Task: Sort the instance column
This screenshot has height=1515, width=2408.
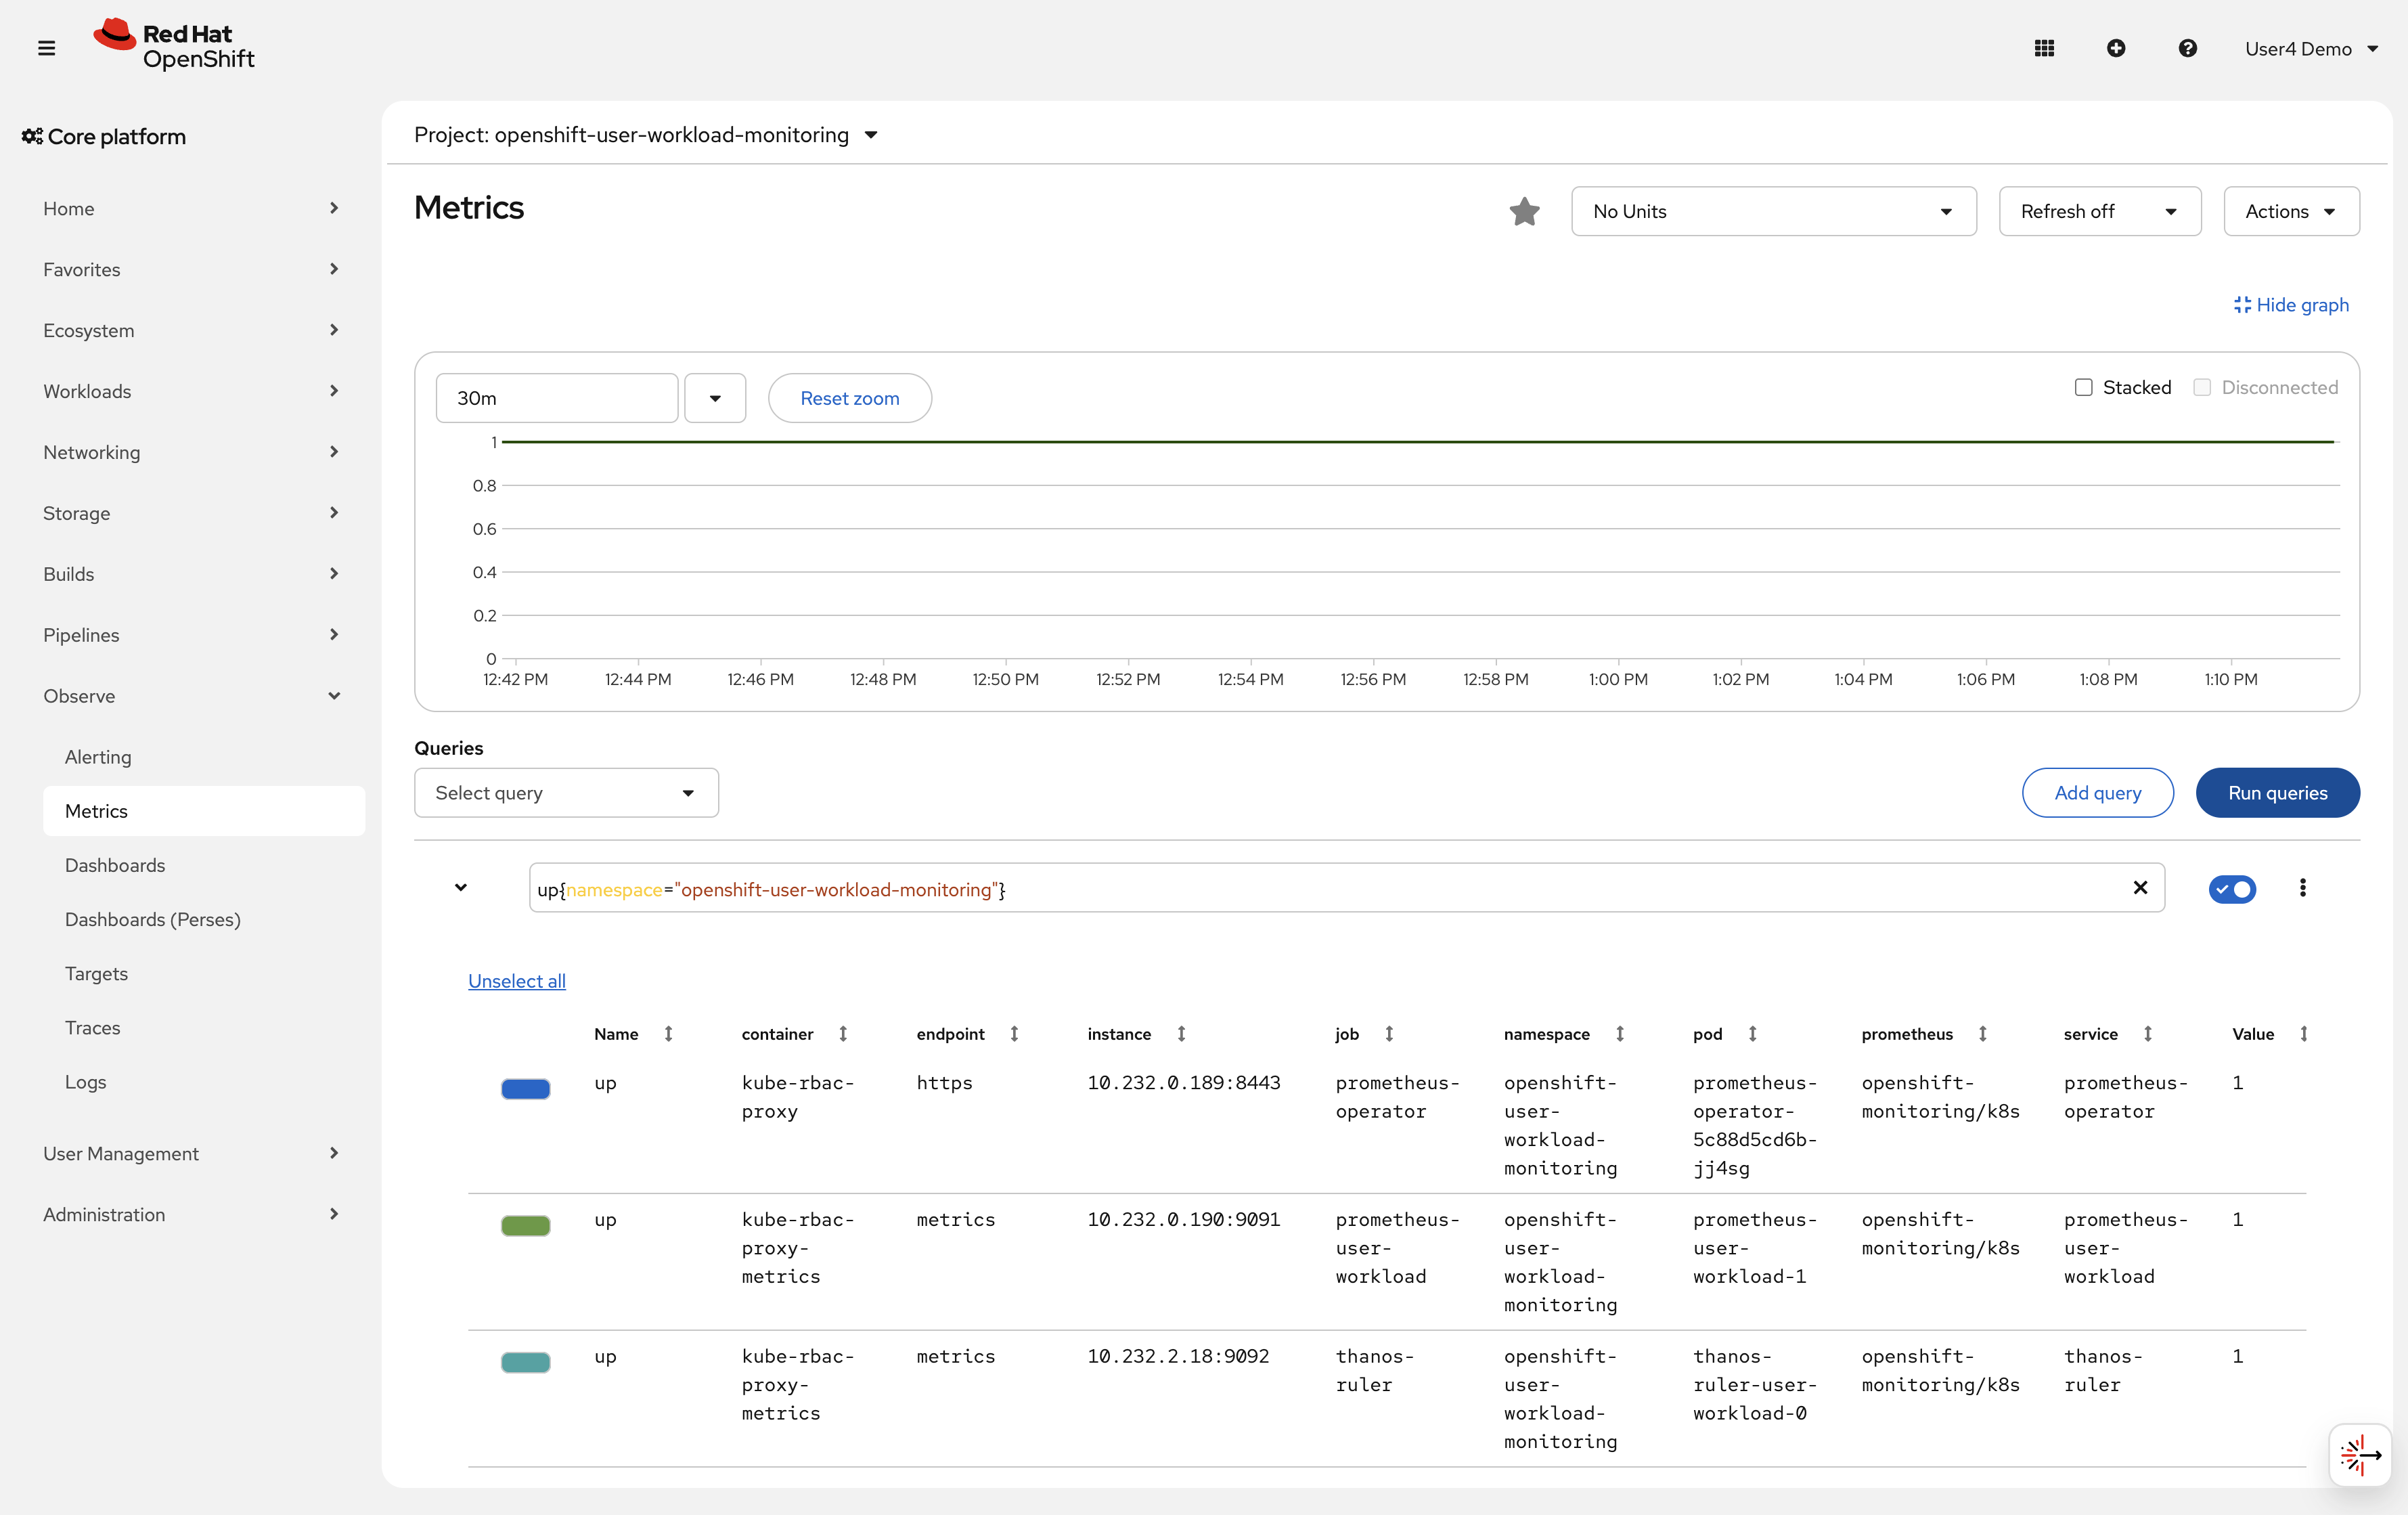Action: pyautogui.click(x=1182, y=1034)
